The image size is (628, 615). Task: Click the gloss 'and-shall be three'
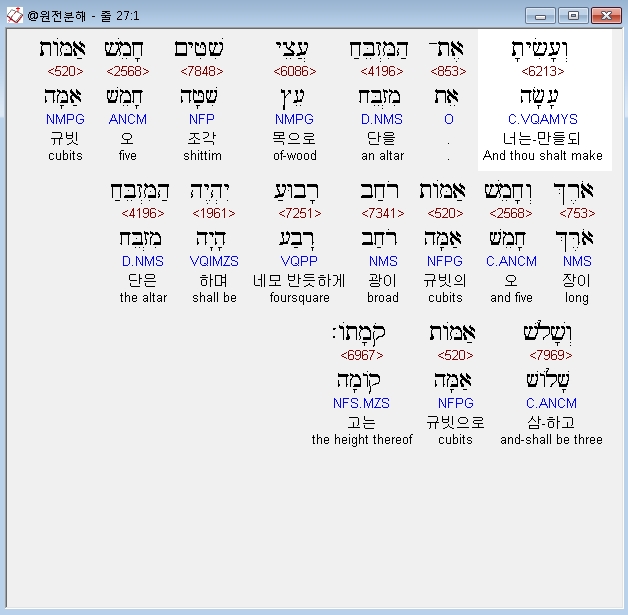(x=551, y=440)
